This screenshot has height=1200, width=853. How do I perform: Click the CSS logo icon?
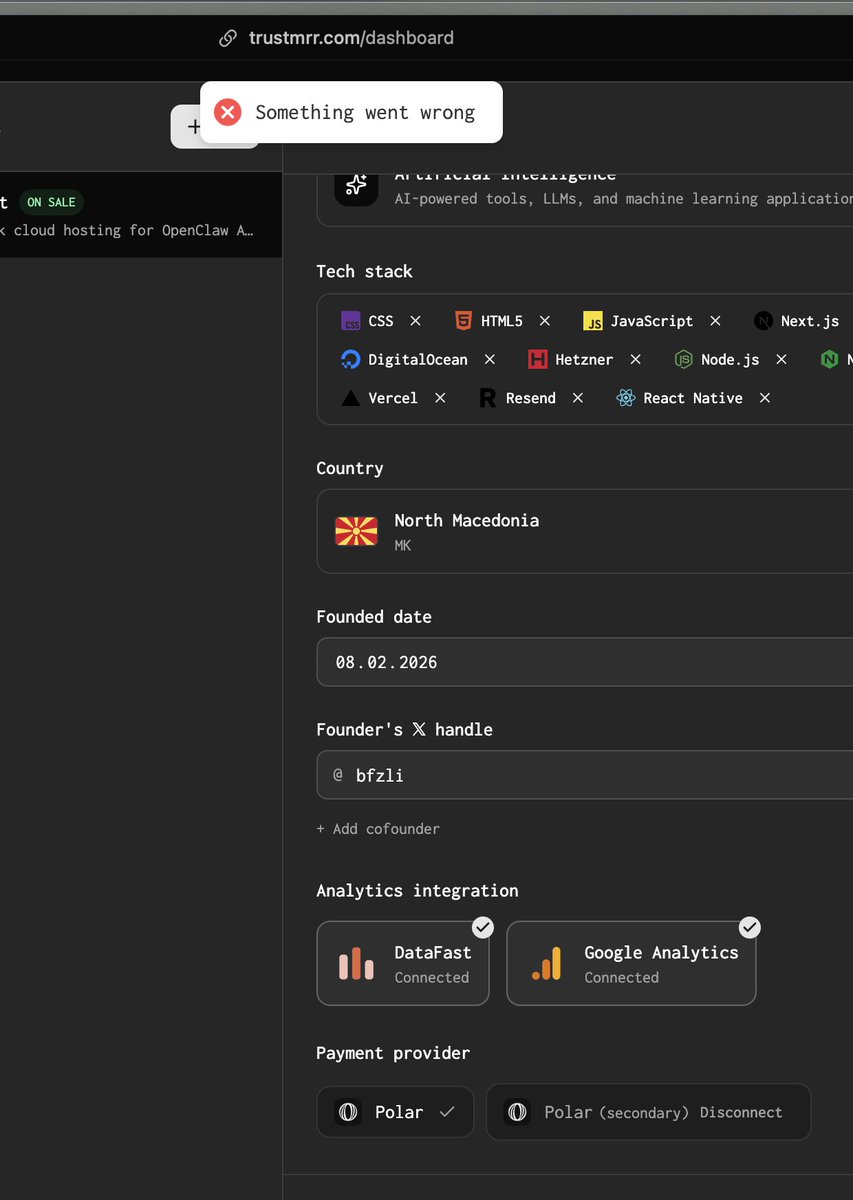coord(351,321)
